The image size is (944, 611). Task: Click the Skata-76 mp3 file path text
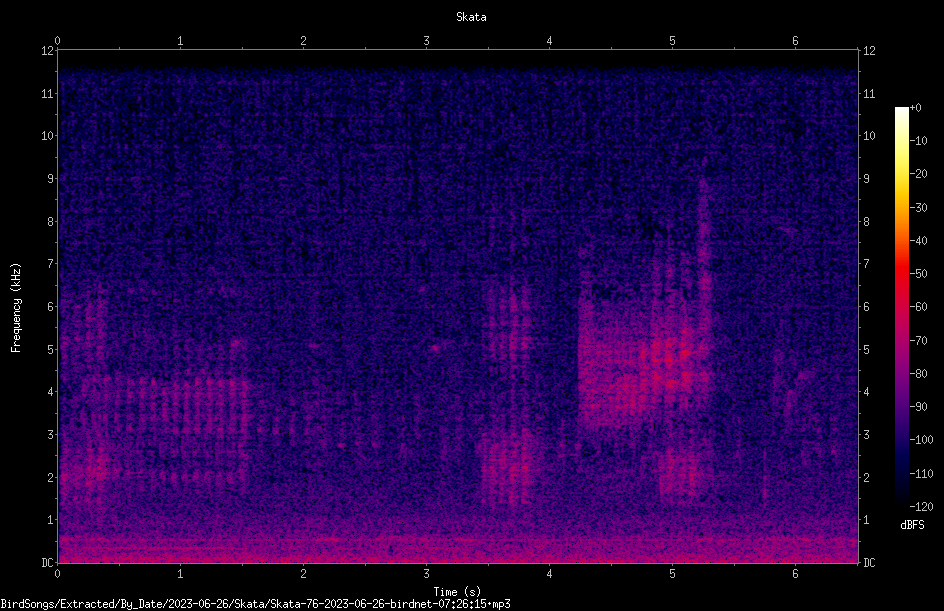255,604
